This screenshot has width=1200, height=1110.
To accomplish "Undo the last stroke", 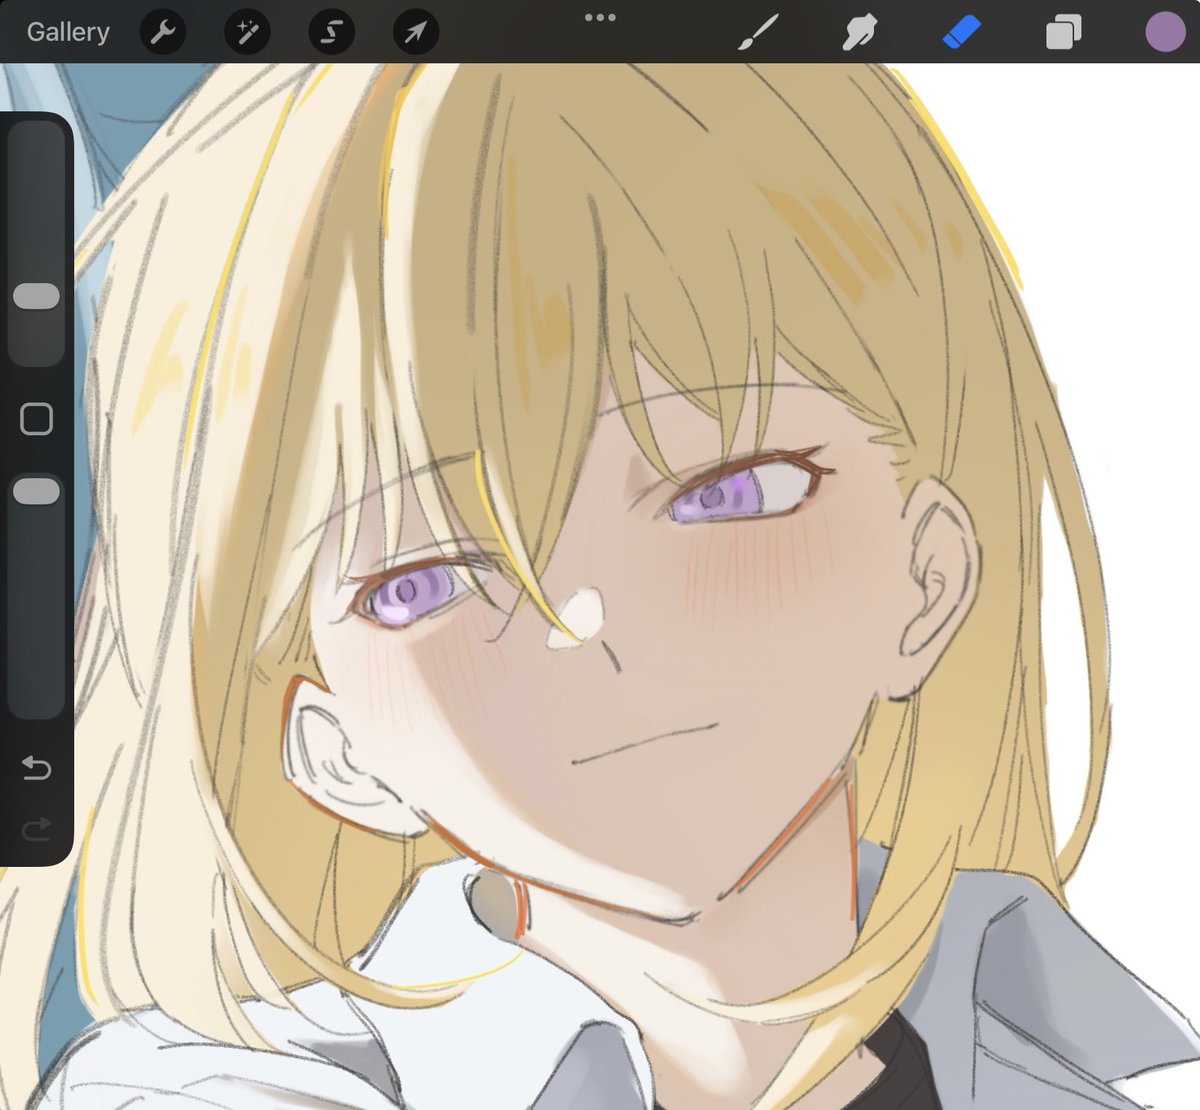I will pyautogui.click(x=36, y=768).
